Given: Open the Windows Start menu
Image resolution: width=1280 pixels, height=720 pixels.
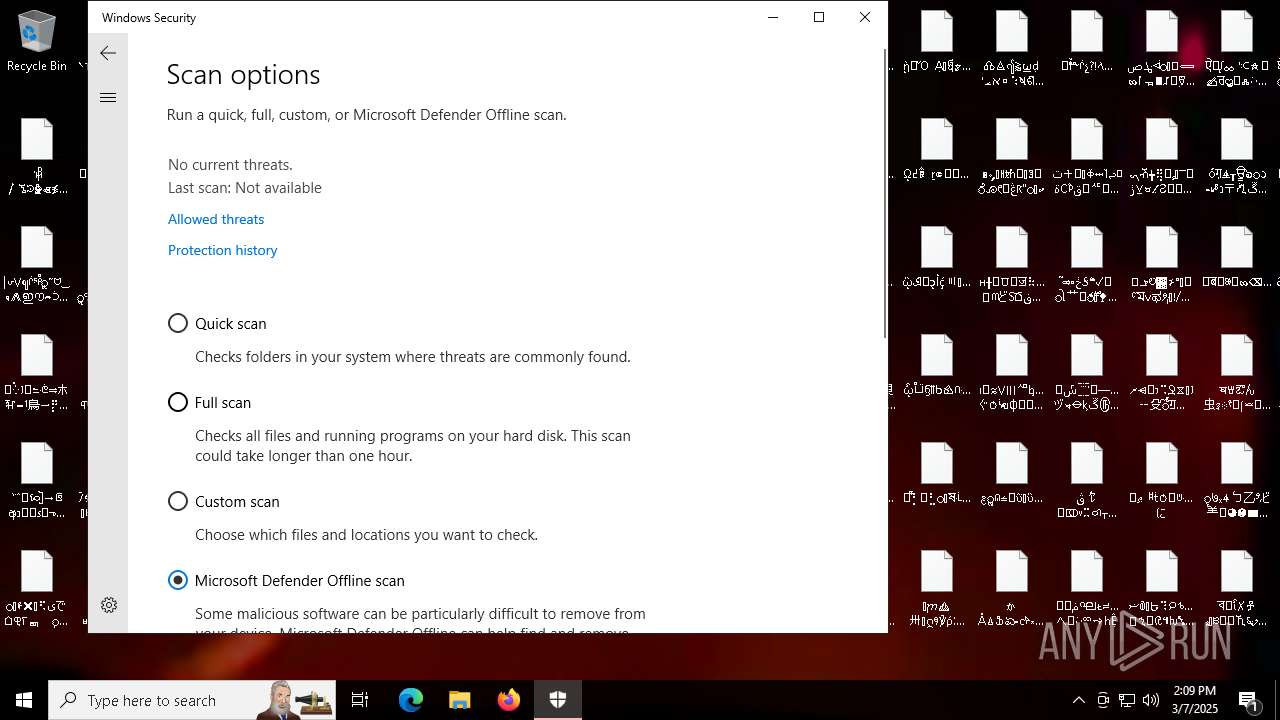Looking at the screenshot, I should click(x=24, y=700).
